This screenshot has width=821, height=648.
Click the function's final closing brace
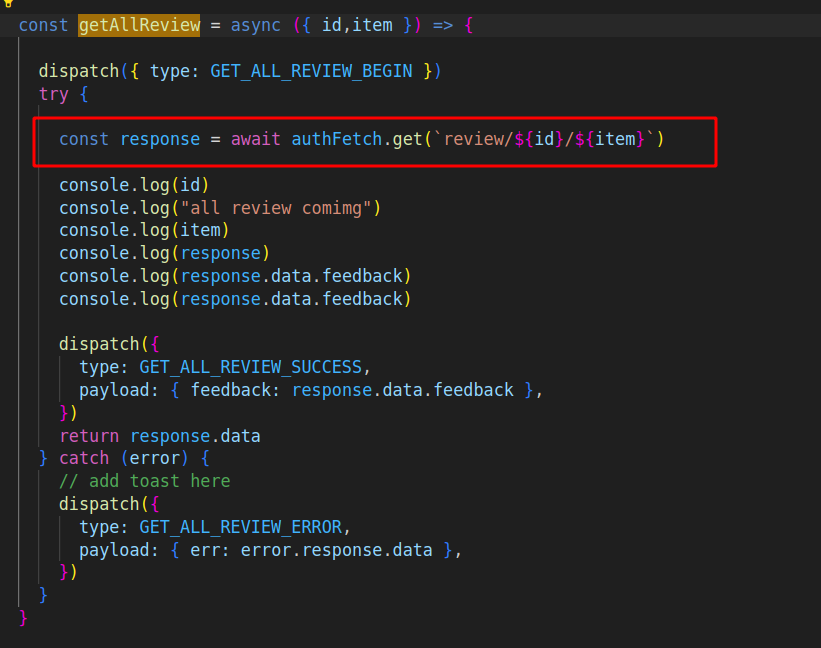[24, 617]
